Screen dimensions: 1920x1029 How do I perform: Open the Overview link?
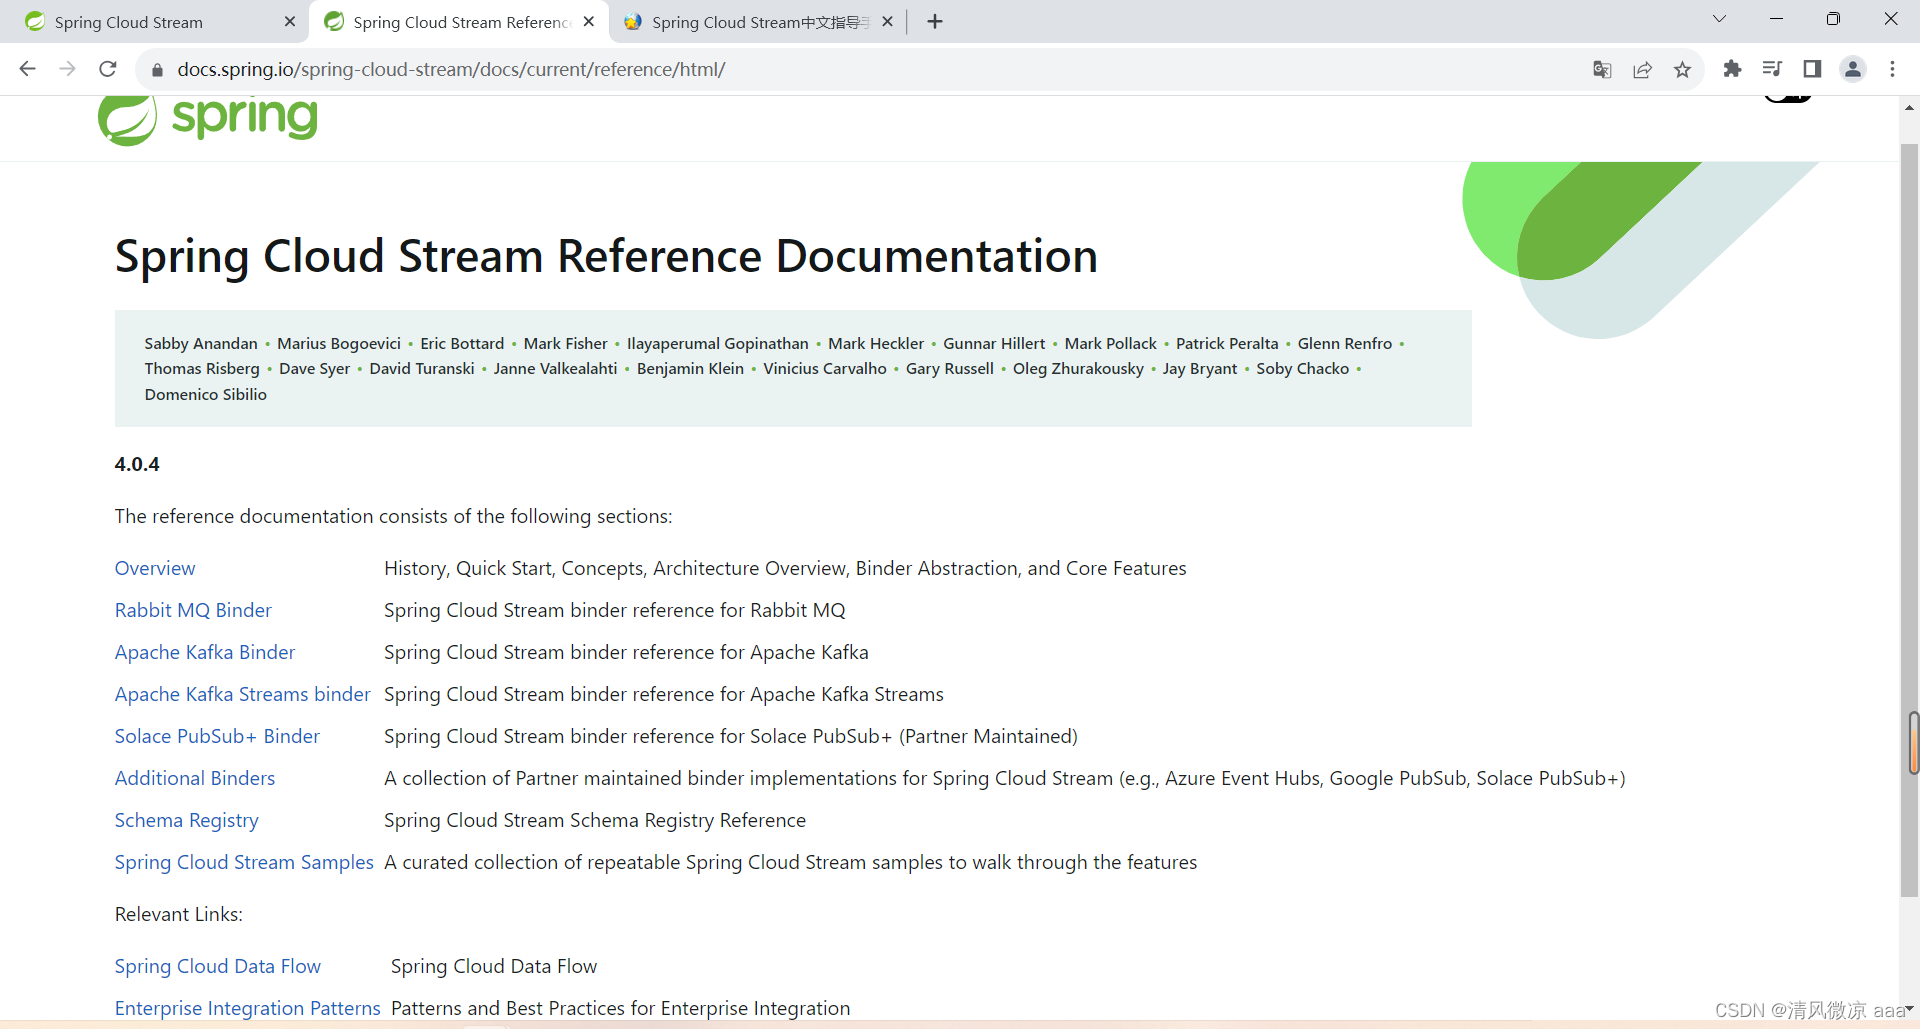(x=155, y=568)
